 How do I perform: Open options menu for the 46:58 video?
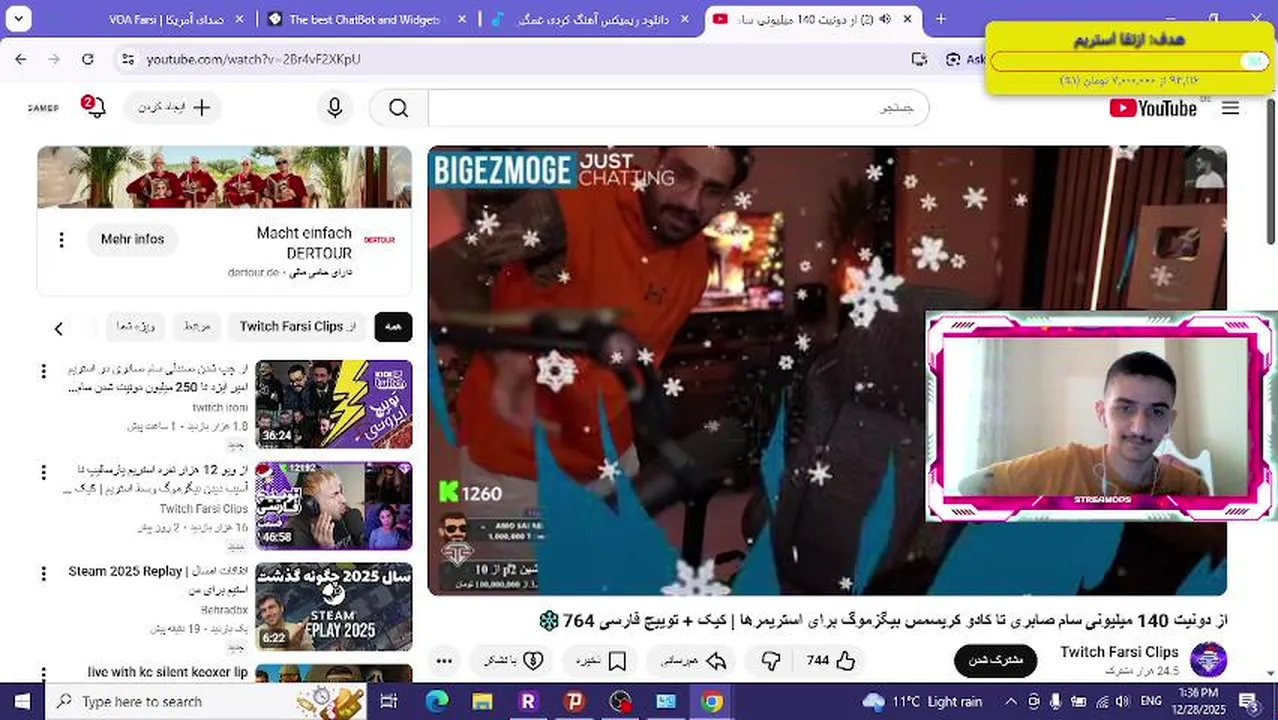[43, 473]
